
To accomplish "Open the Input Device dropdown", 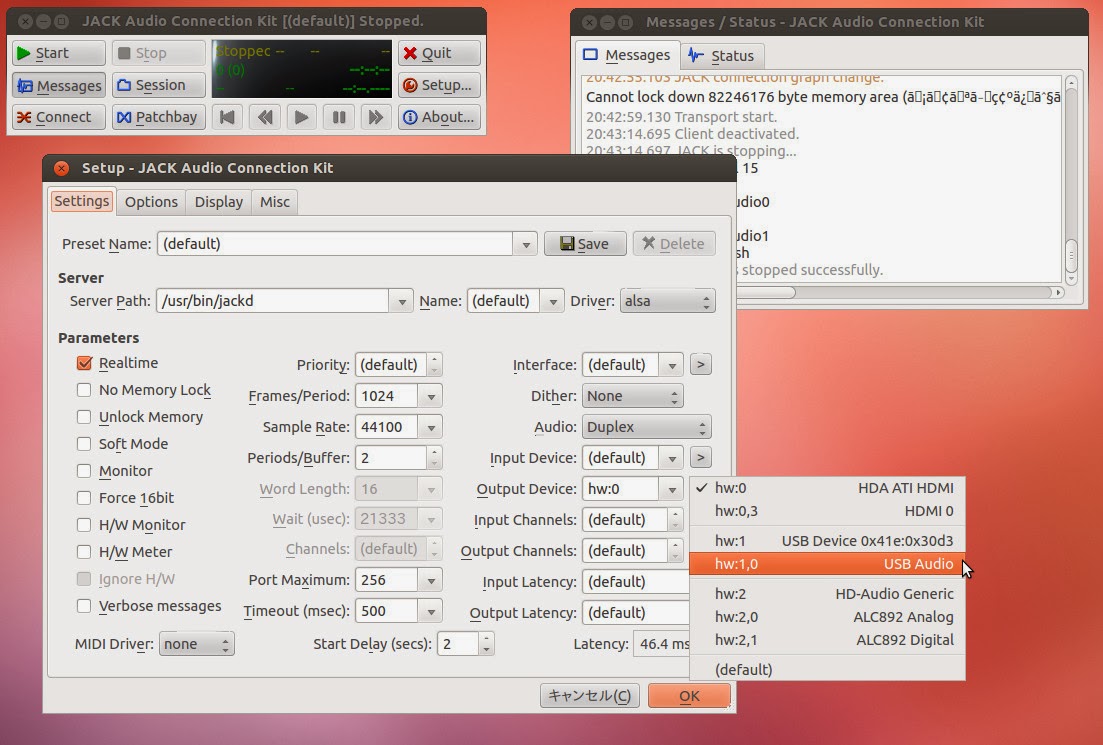I will pos(672,458).
